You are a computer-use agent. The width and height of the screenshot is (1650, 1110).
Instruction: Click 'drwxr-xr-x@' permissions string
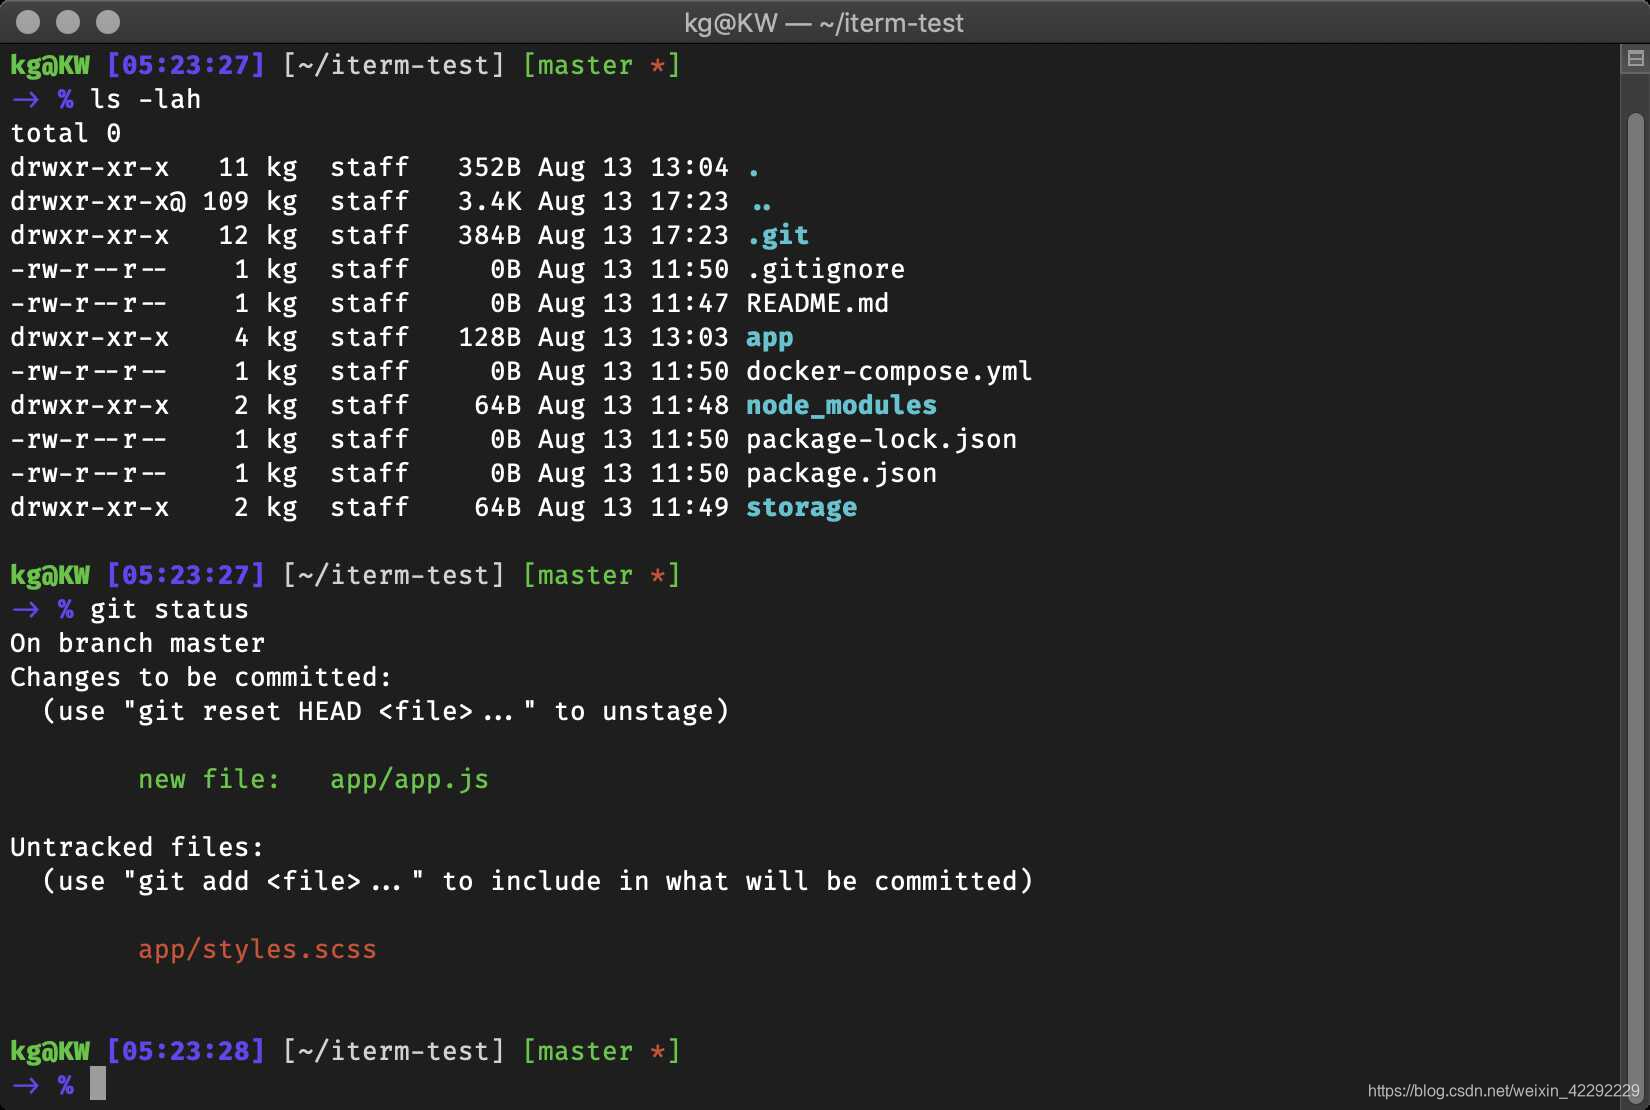coord(98,201)
